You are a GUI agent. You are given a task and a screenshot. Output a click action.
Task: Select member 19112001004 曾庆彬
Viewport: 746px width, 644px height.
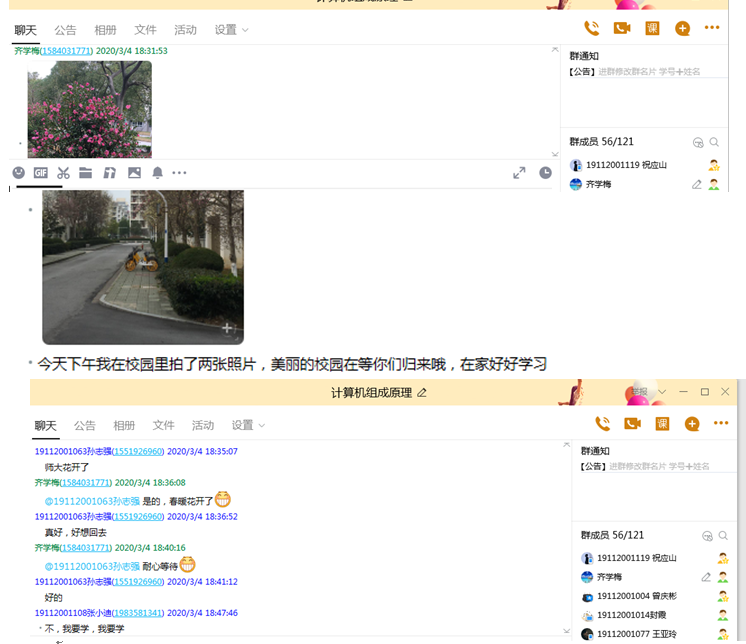[655, 596]
